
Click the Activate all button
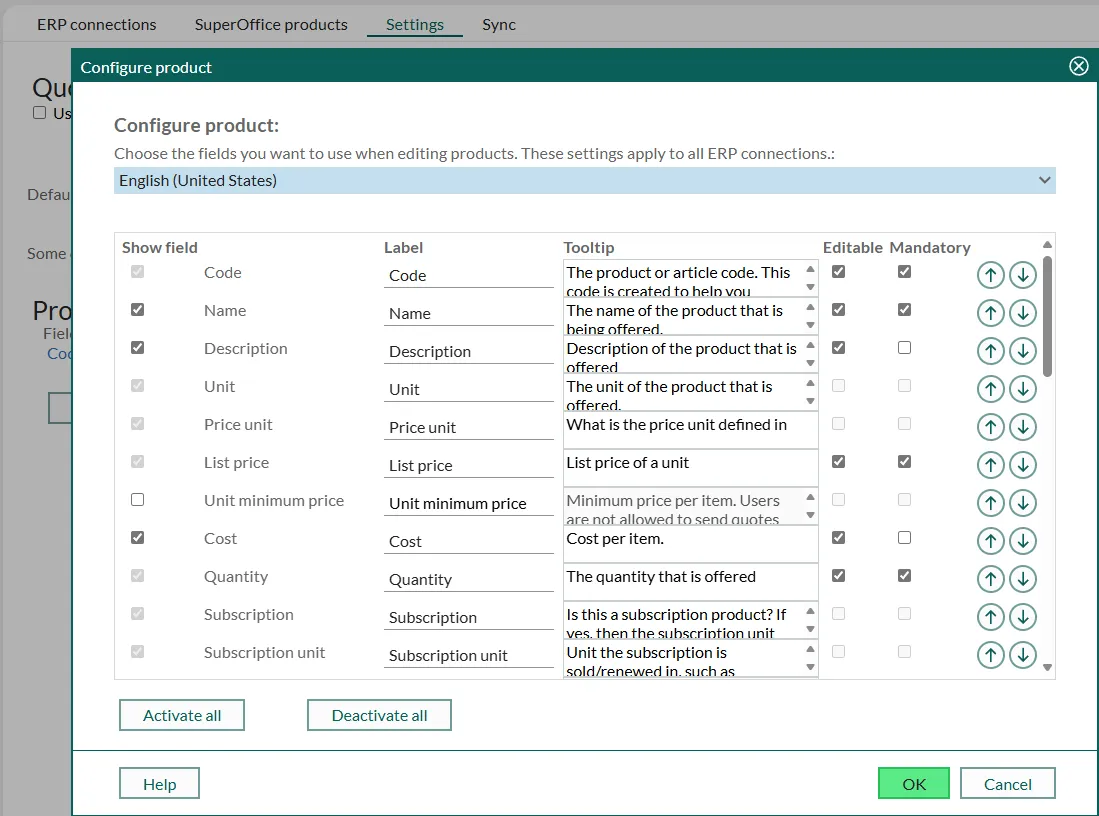pyautogui.click(x=182, y=715)
